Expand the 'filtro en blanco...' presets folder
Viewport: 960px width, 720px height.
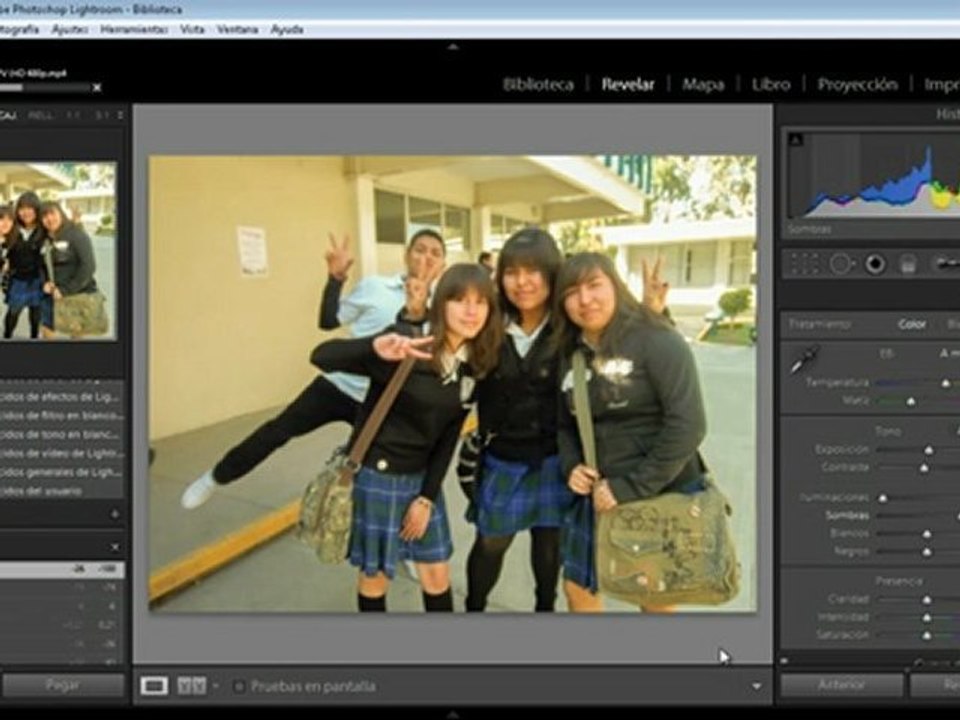(62, 415)
